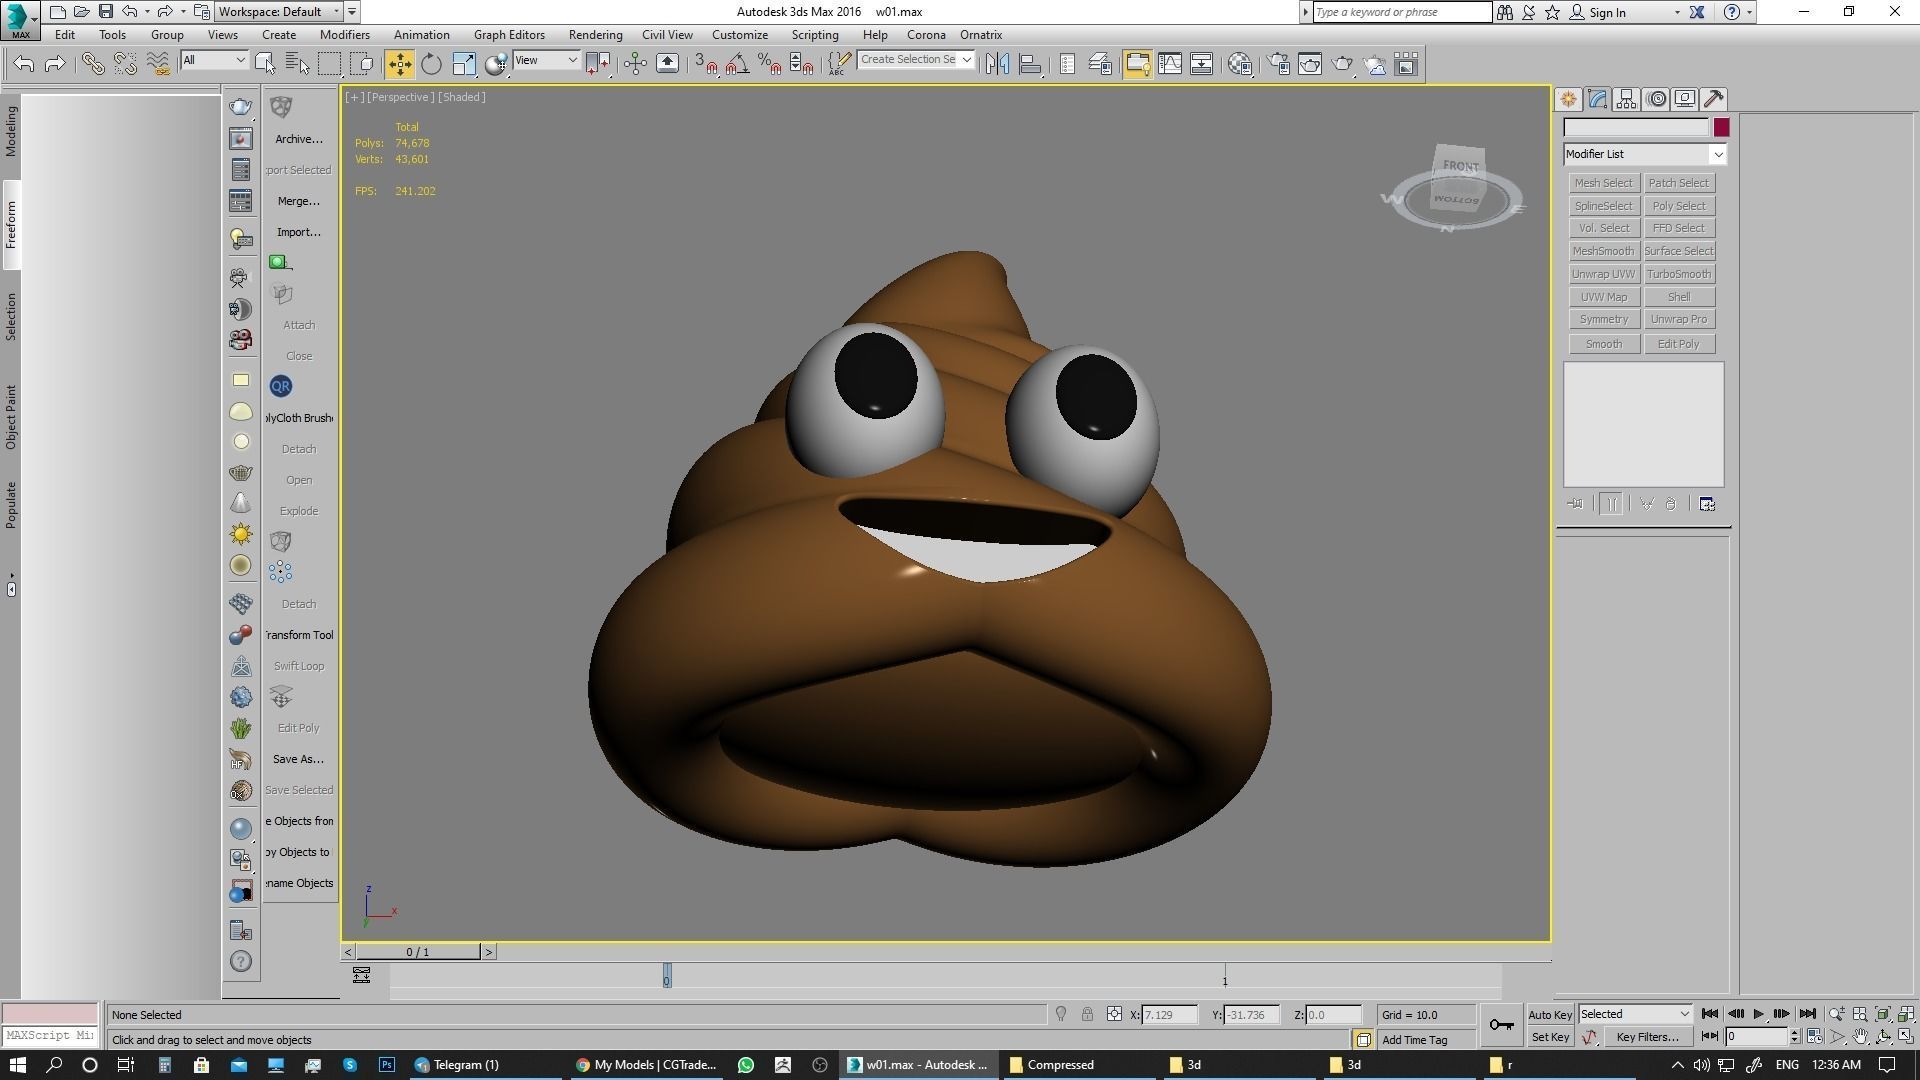Viewport: 1920px width, 1080px height.
Task: Toggle 3D Snaps on
Action: [x=705, y=64]
